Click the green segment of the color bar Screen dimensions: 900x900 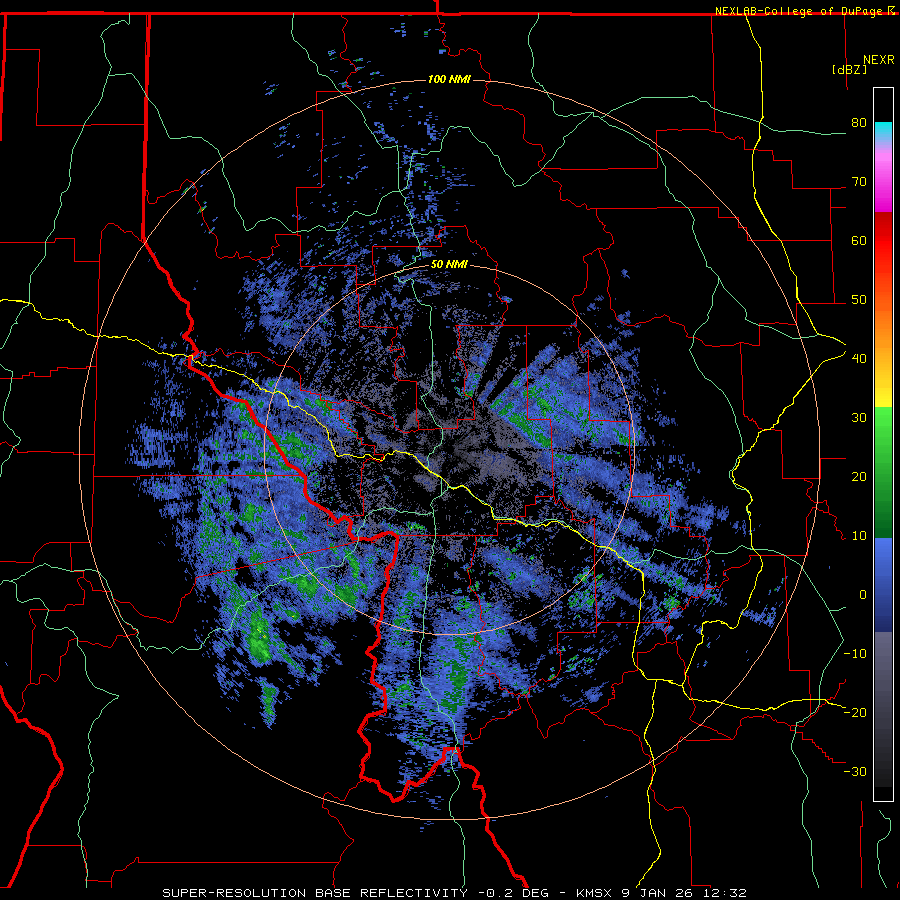tap(883, 472)
